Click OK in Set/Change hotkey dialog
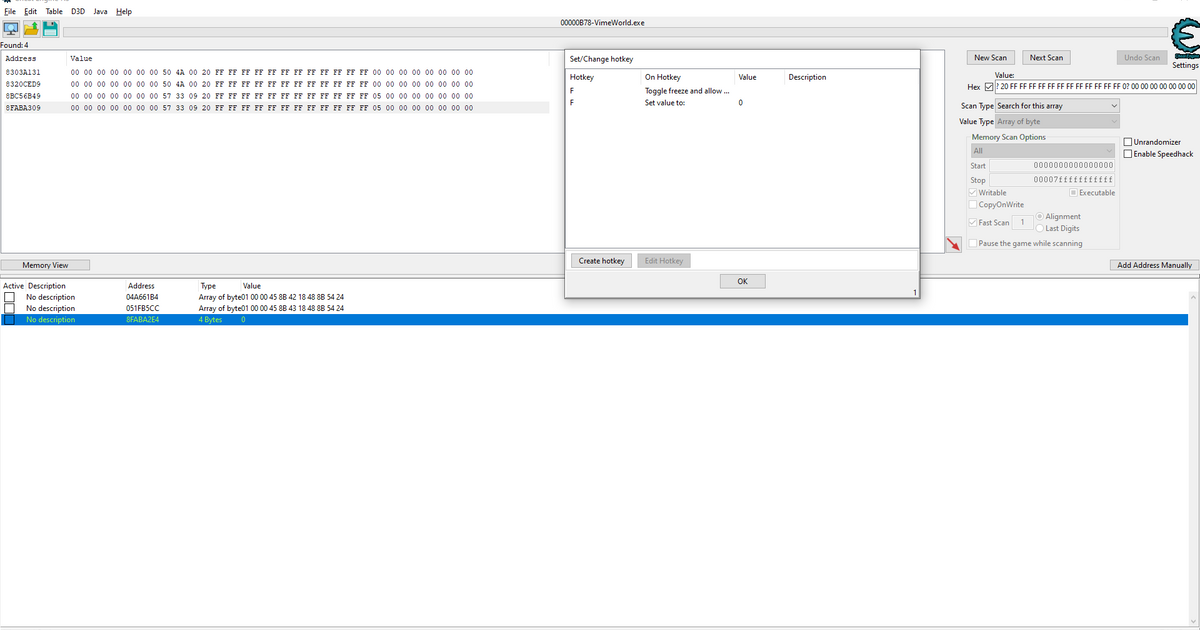 tap(742, 281)
